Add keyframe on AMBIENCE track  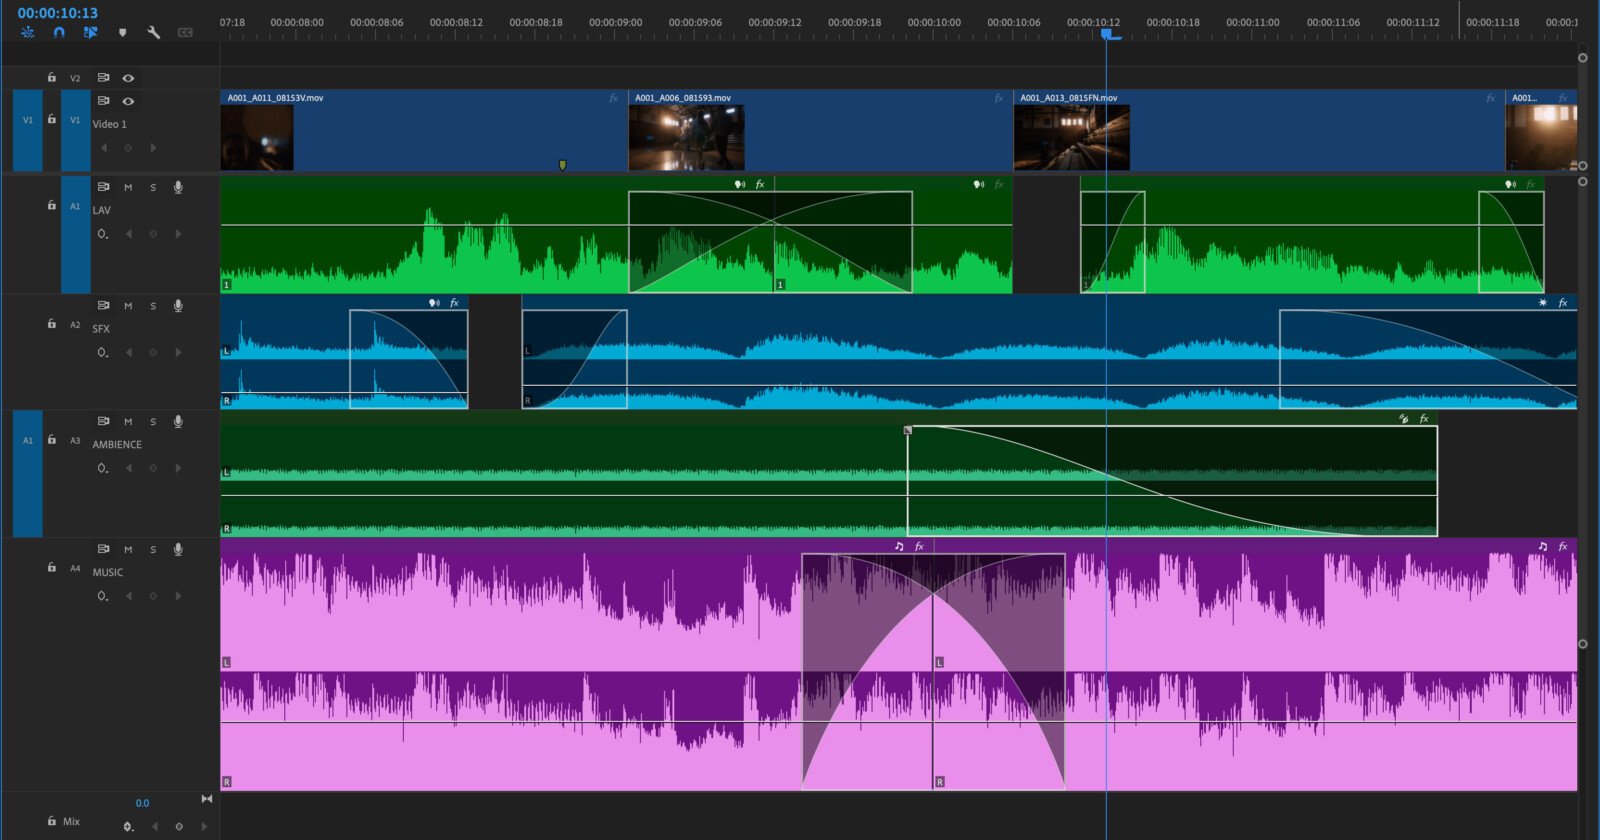(x=153, y=468)
